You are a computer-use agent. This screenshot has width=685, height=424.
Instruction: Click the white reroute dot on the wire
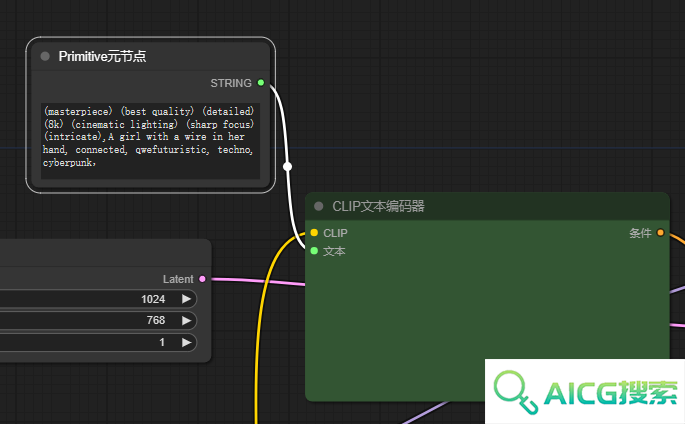[287, 166]
